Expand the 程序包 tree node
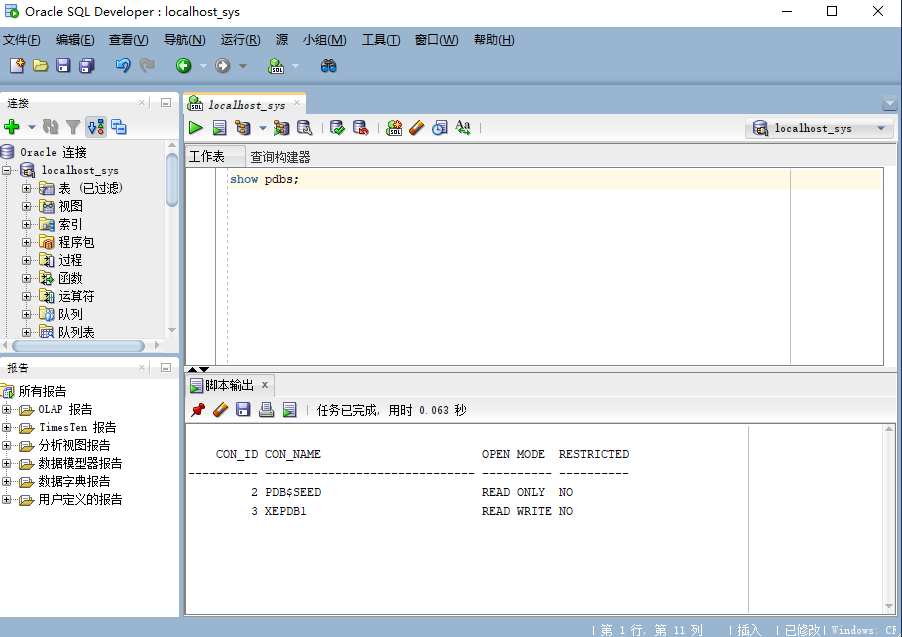Viewport: 902px width, 637px height. 26,242
